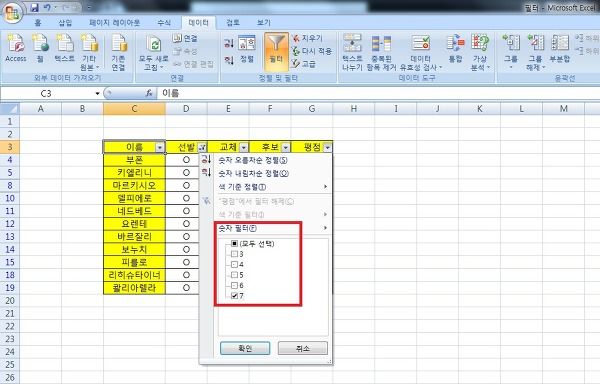This screenshot has height=384, width=600.
Task: Open filter dropdown on 선발 header
Action: tap(202, 147)
